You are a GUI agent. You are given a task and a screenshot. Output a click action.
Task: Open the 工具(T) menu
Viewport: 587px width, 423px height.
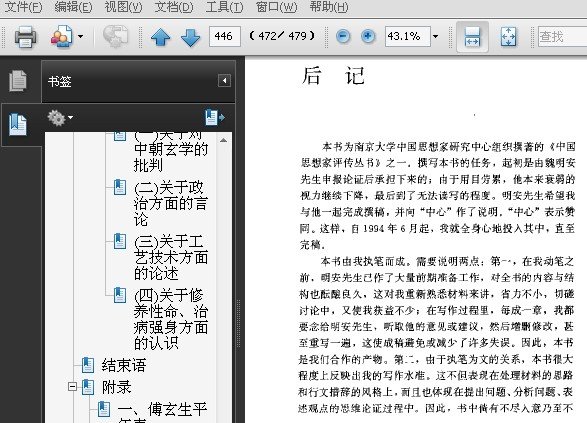pos(224,7)
